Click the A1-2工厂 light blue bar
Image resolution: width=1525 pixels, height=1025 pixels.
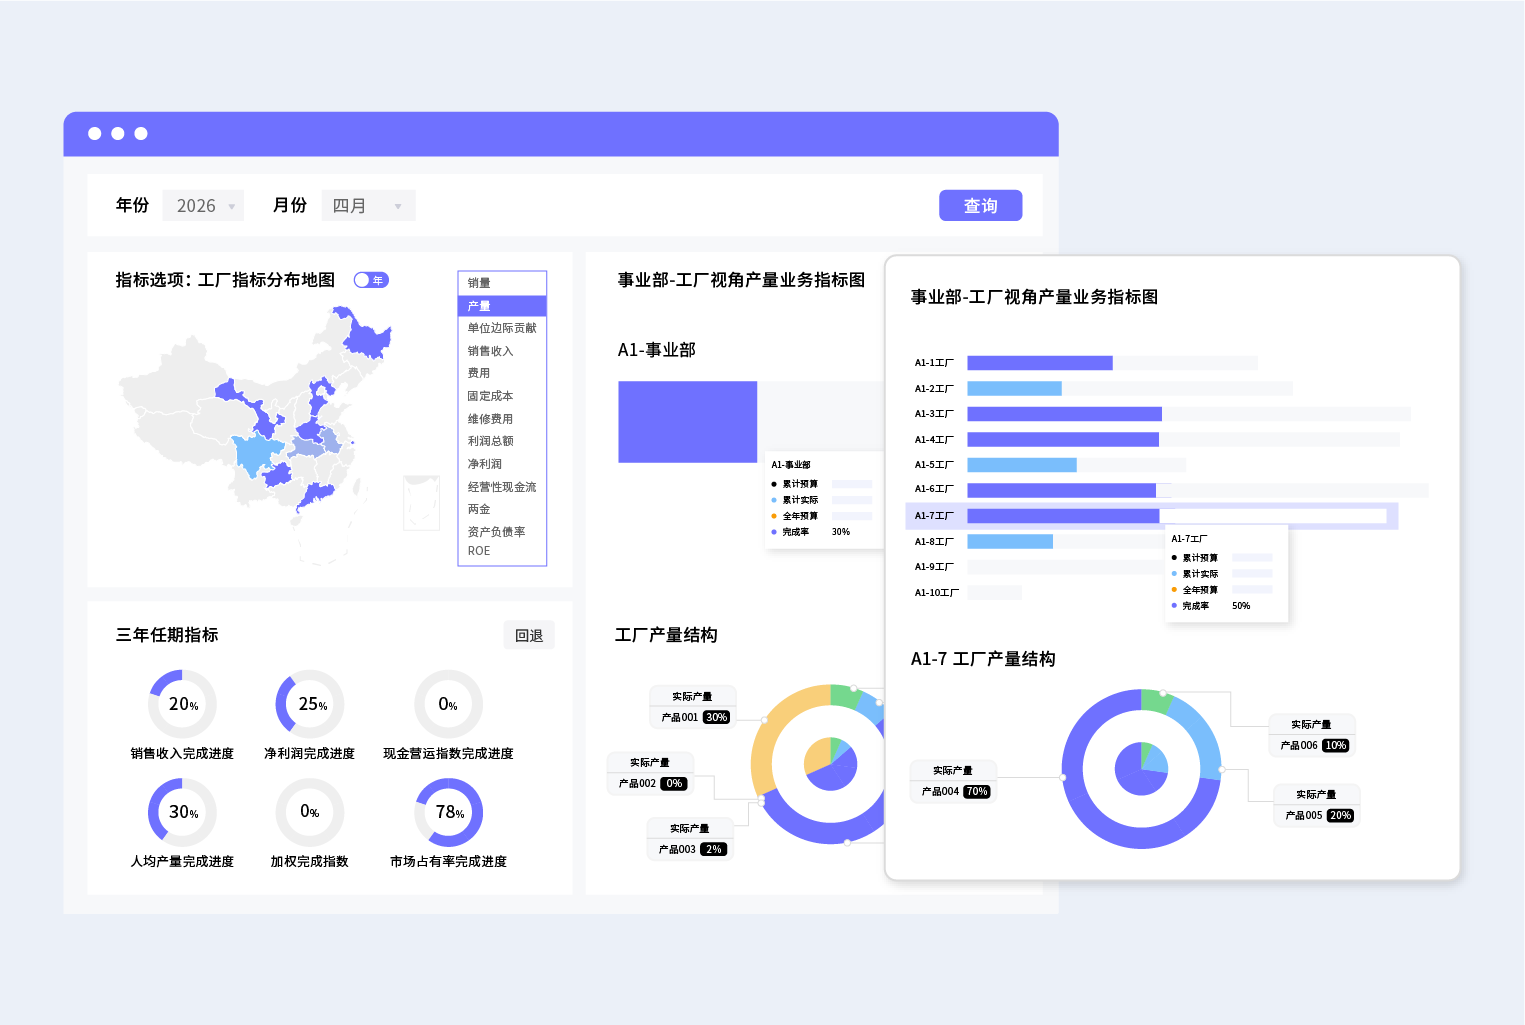coord(1014,388)
